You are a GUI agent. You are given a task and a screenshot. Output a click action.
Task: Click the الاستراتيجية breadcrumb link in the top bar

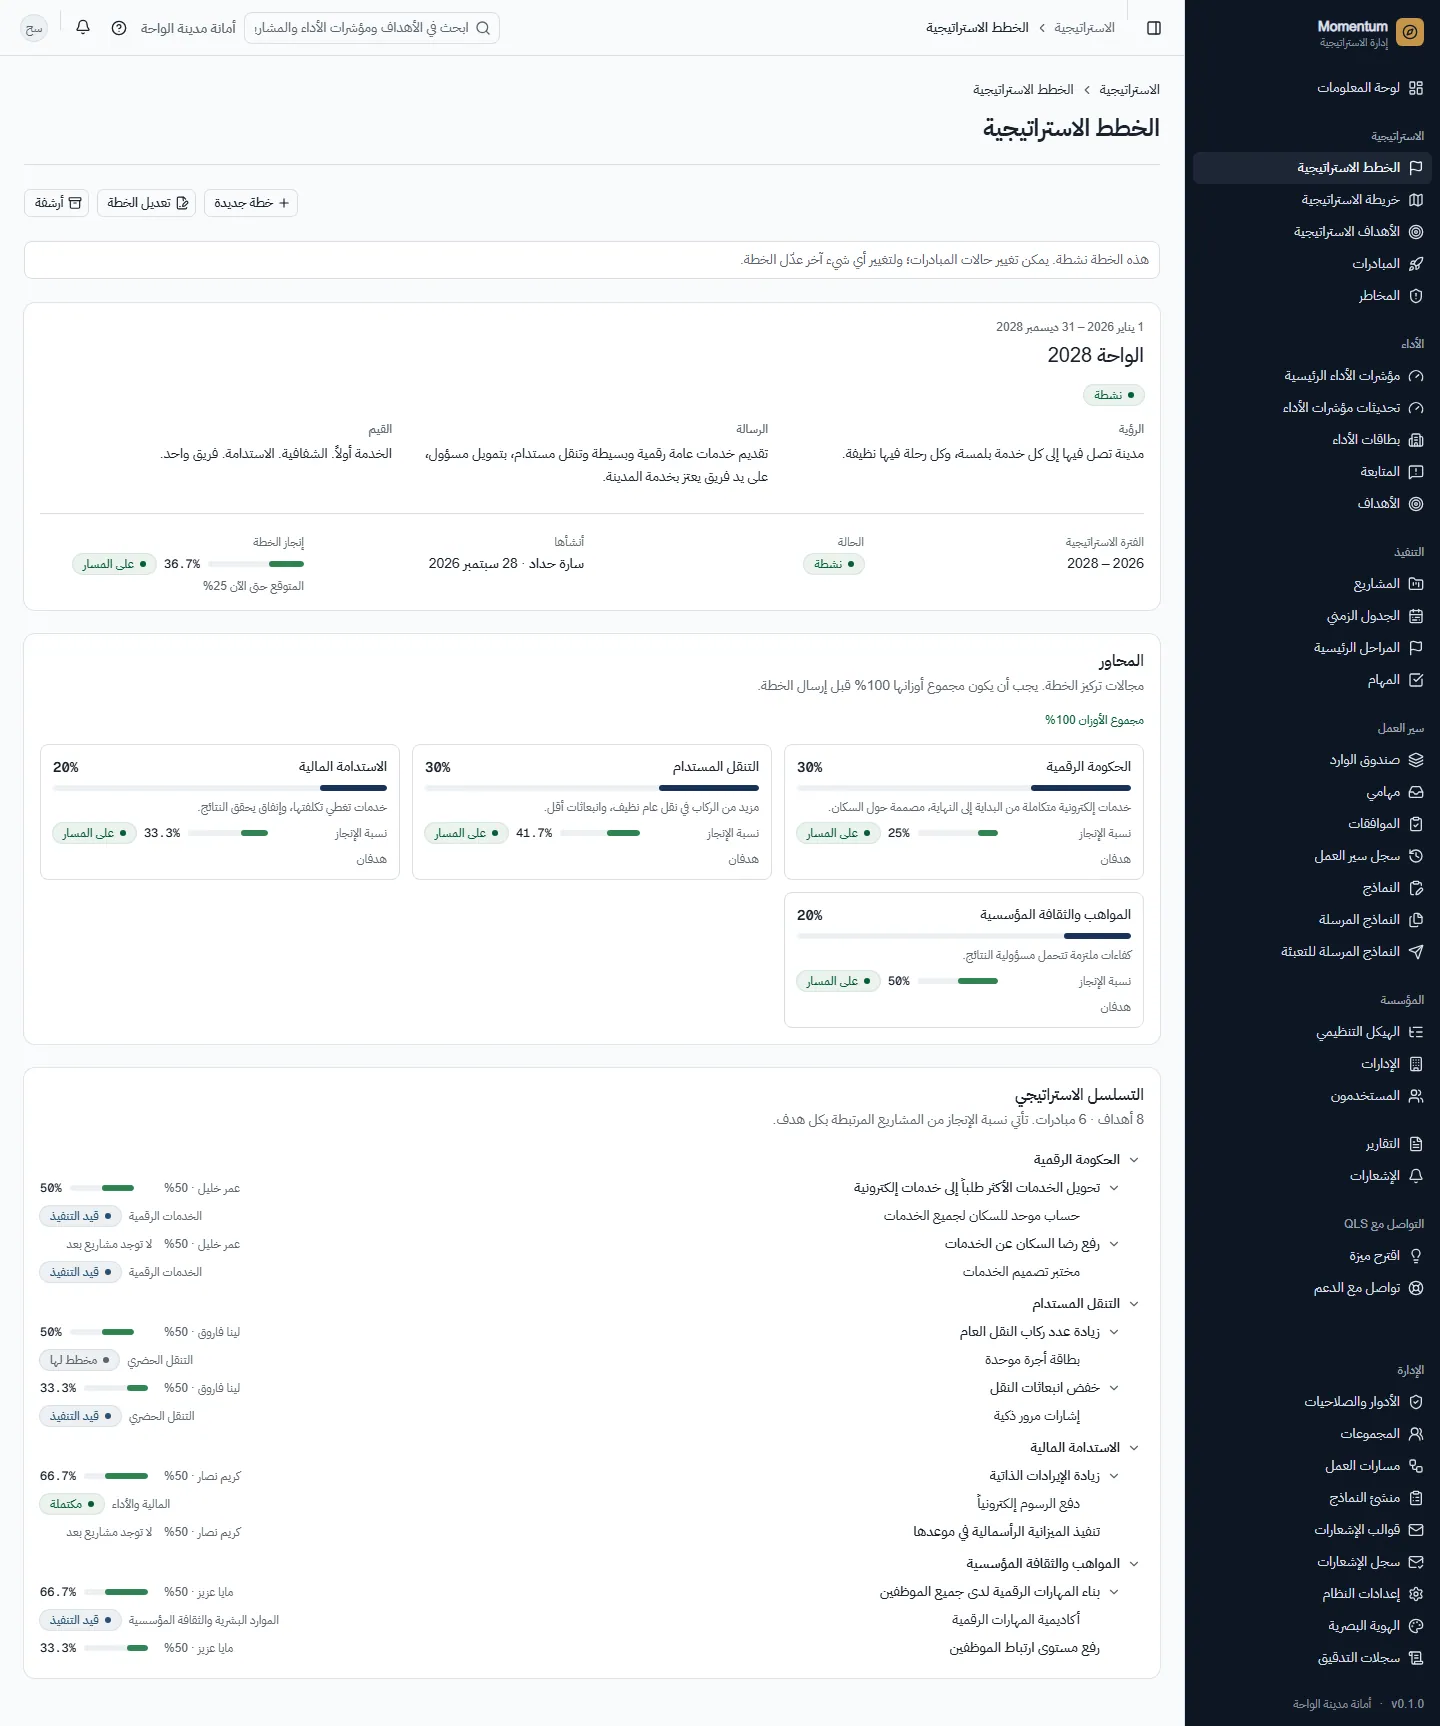click(x=1084, y=28)
